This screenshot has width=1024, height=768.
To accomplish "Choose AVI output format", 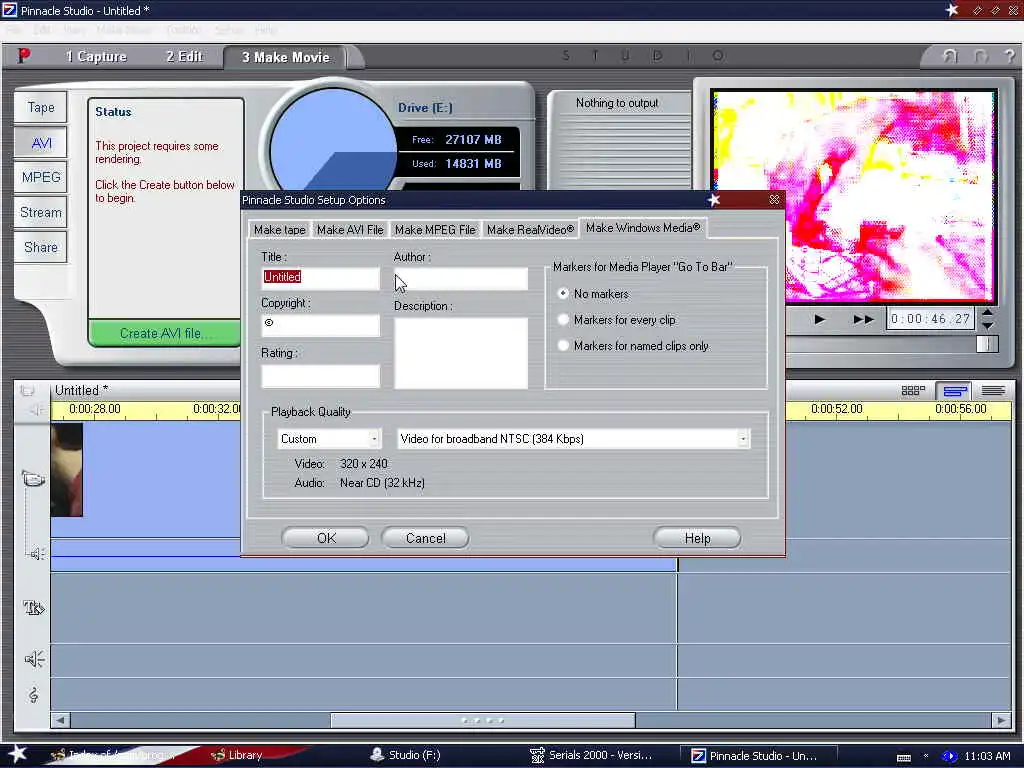I will pyautogui.click(x=40, y=142).
